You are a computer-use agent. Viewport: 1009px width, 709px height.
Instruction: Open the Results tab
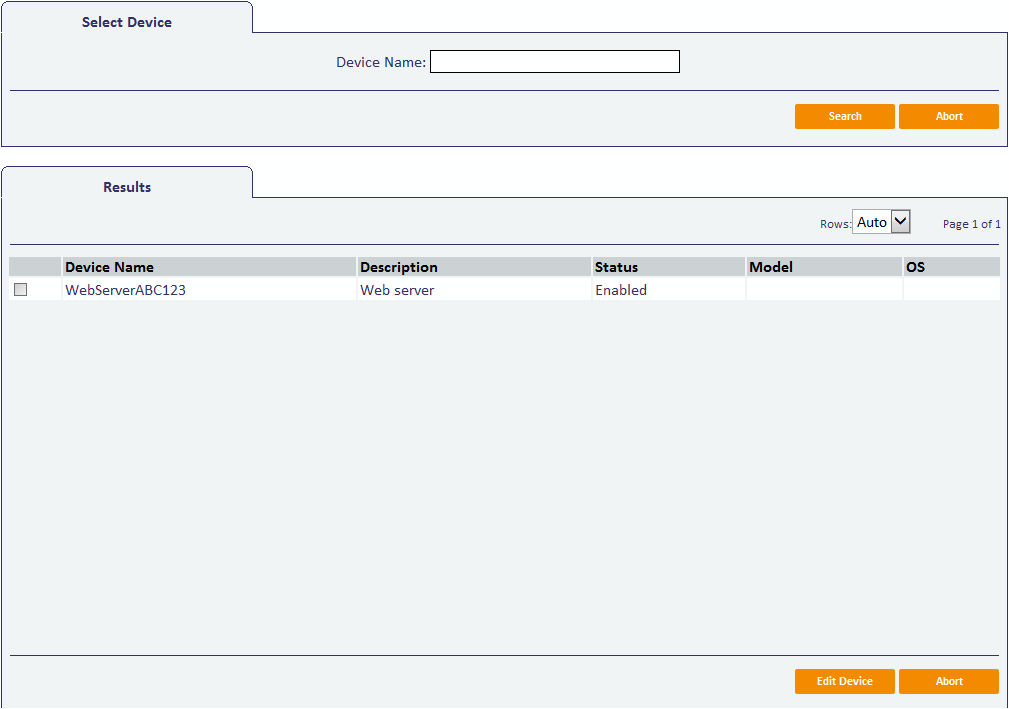pos(127,187)
